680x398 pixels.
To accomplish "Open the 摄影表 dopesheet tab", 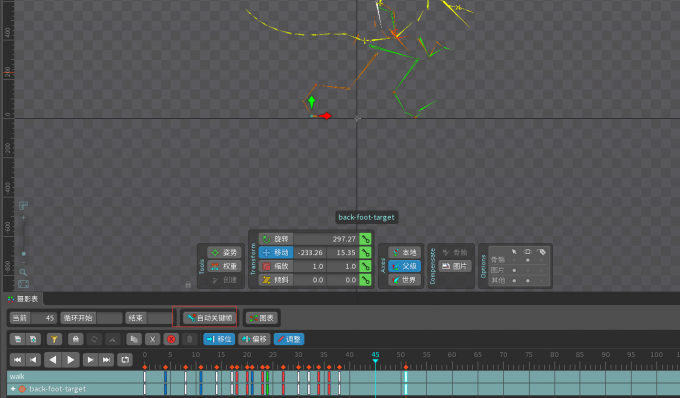I will coord(23,299).
